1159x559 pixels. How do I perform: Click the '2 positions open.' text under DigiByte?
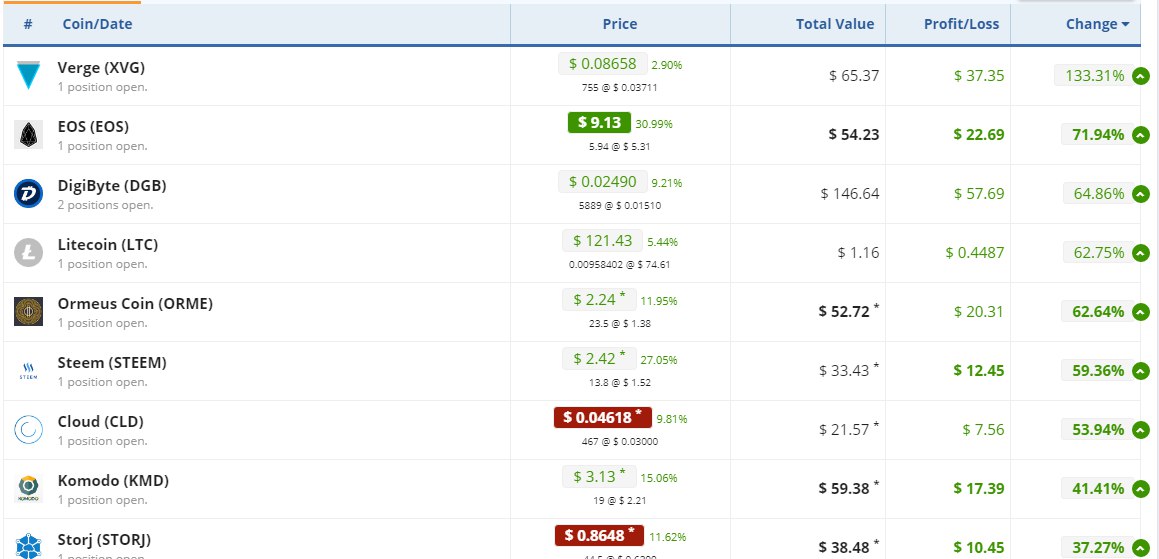[x=106, y=205]
